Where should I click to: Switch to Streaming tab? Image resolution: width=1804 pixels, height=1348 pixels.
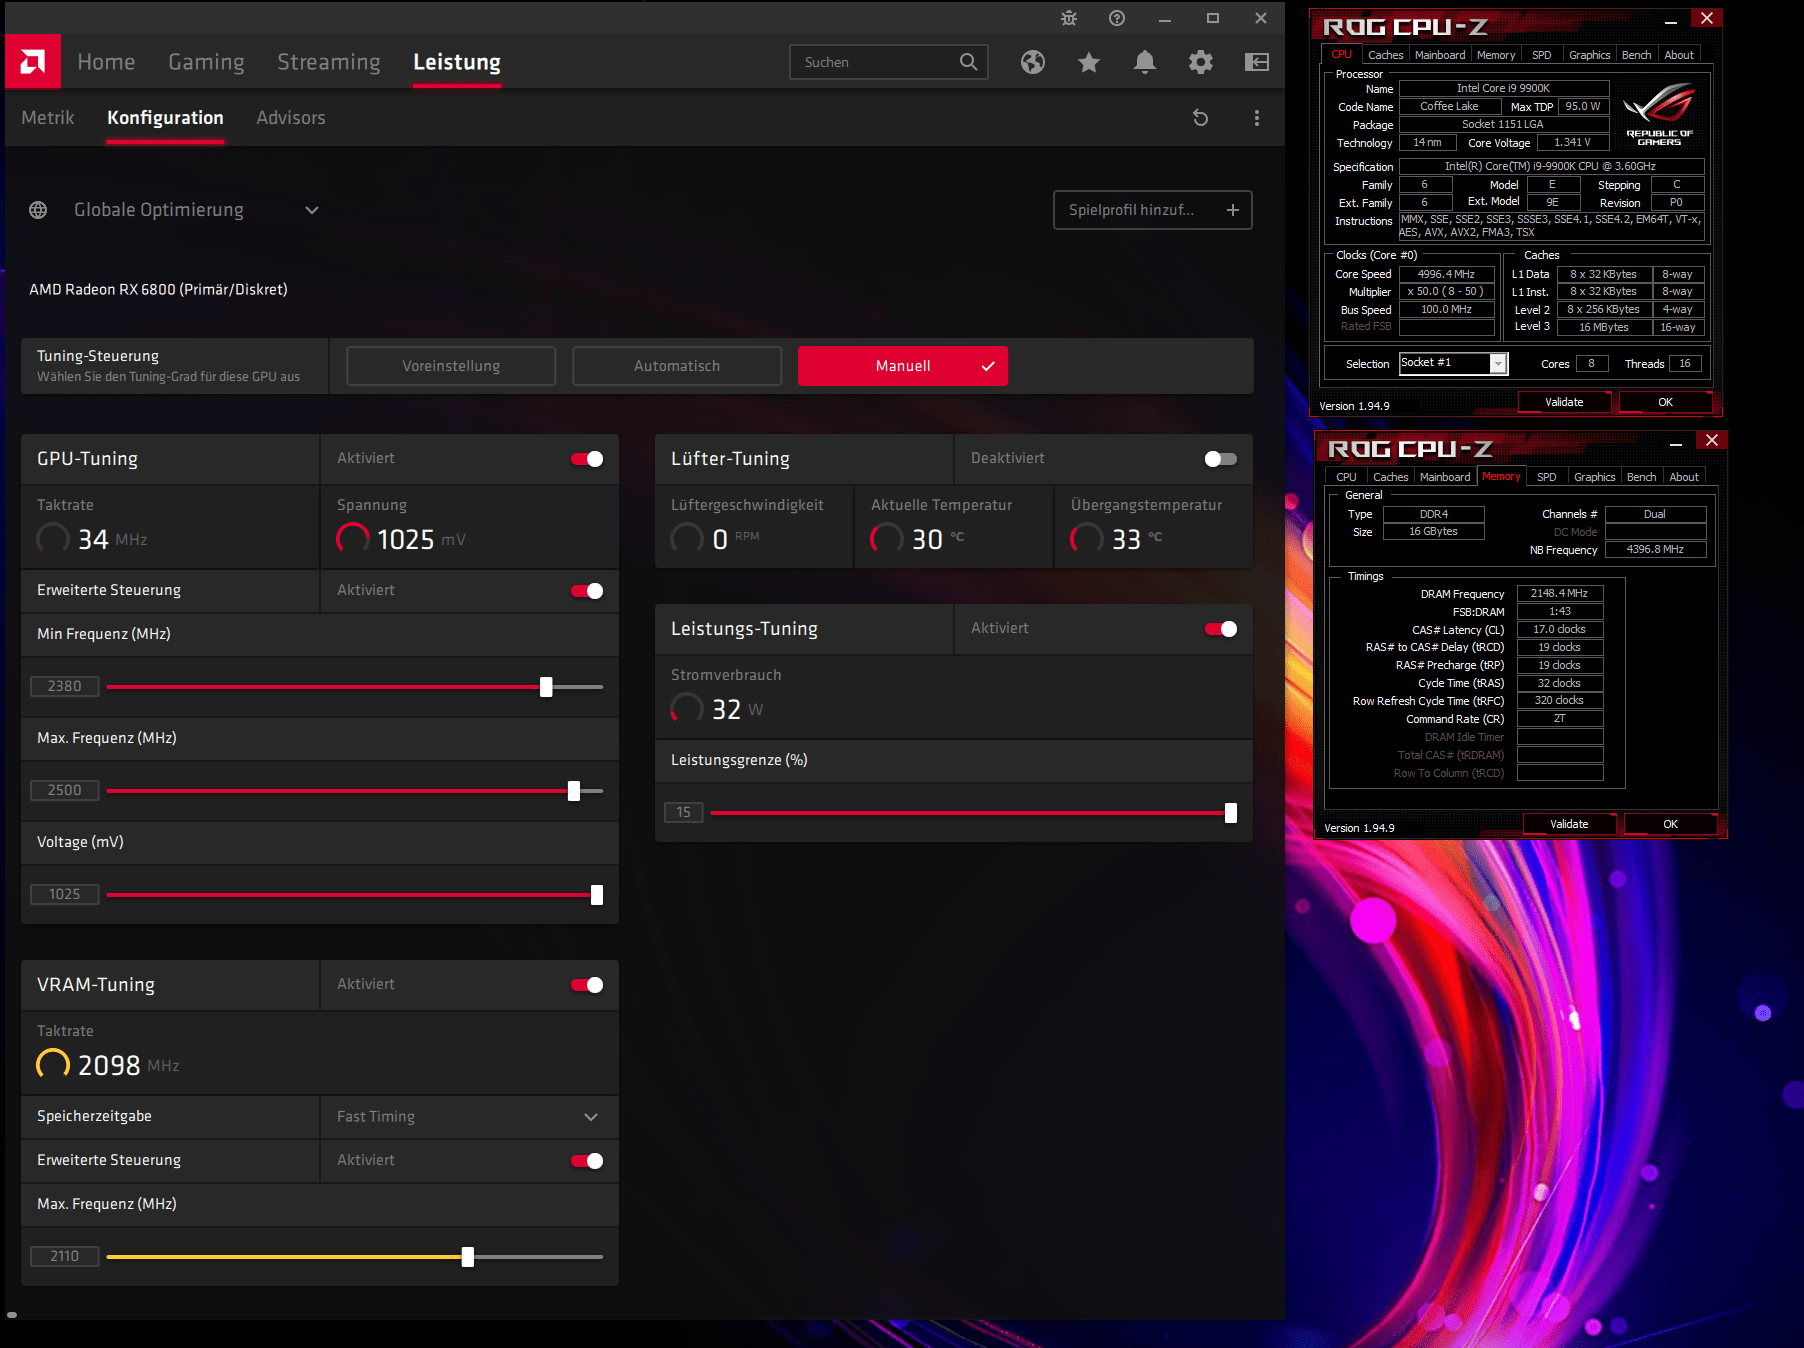pos(329,62)
